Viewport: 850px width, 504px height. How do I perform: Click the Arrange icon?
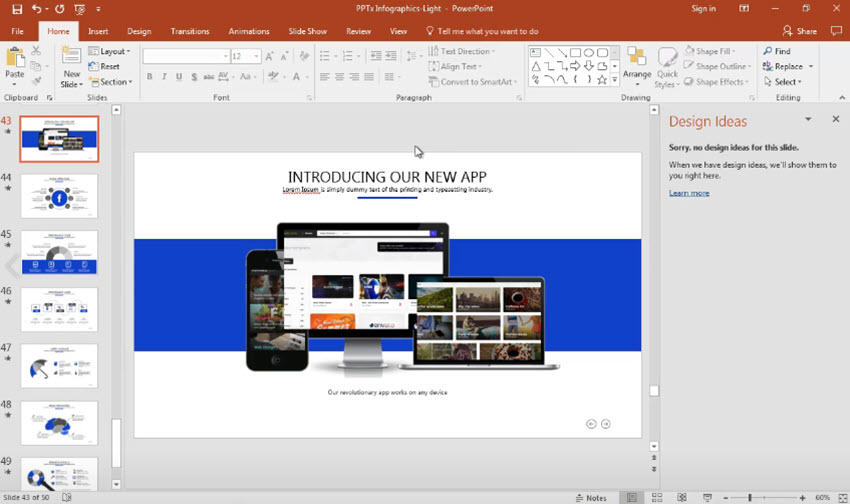coord(636,57)
